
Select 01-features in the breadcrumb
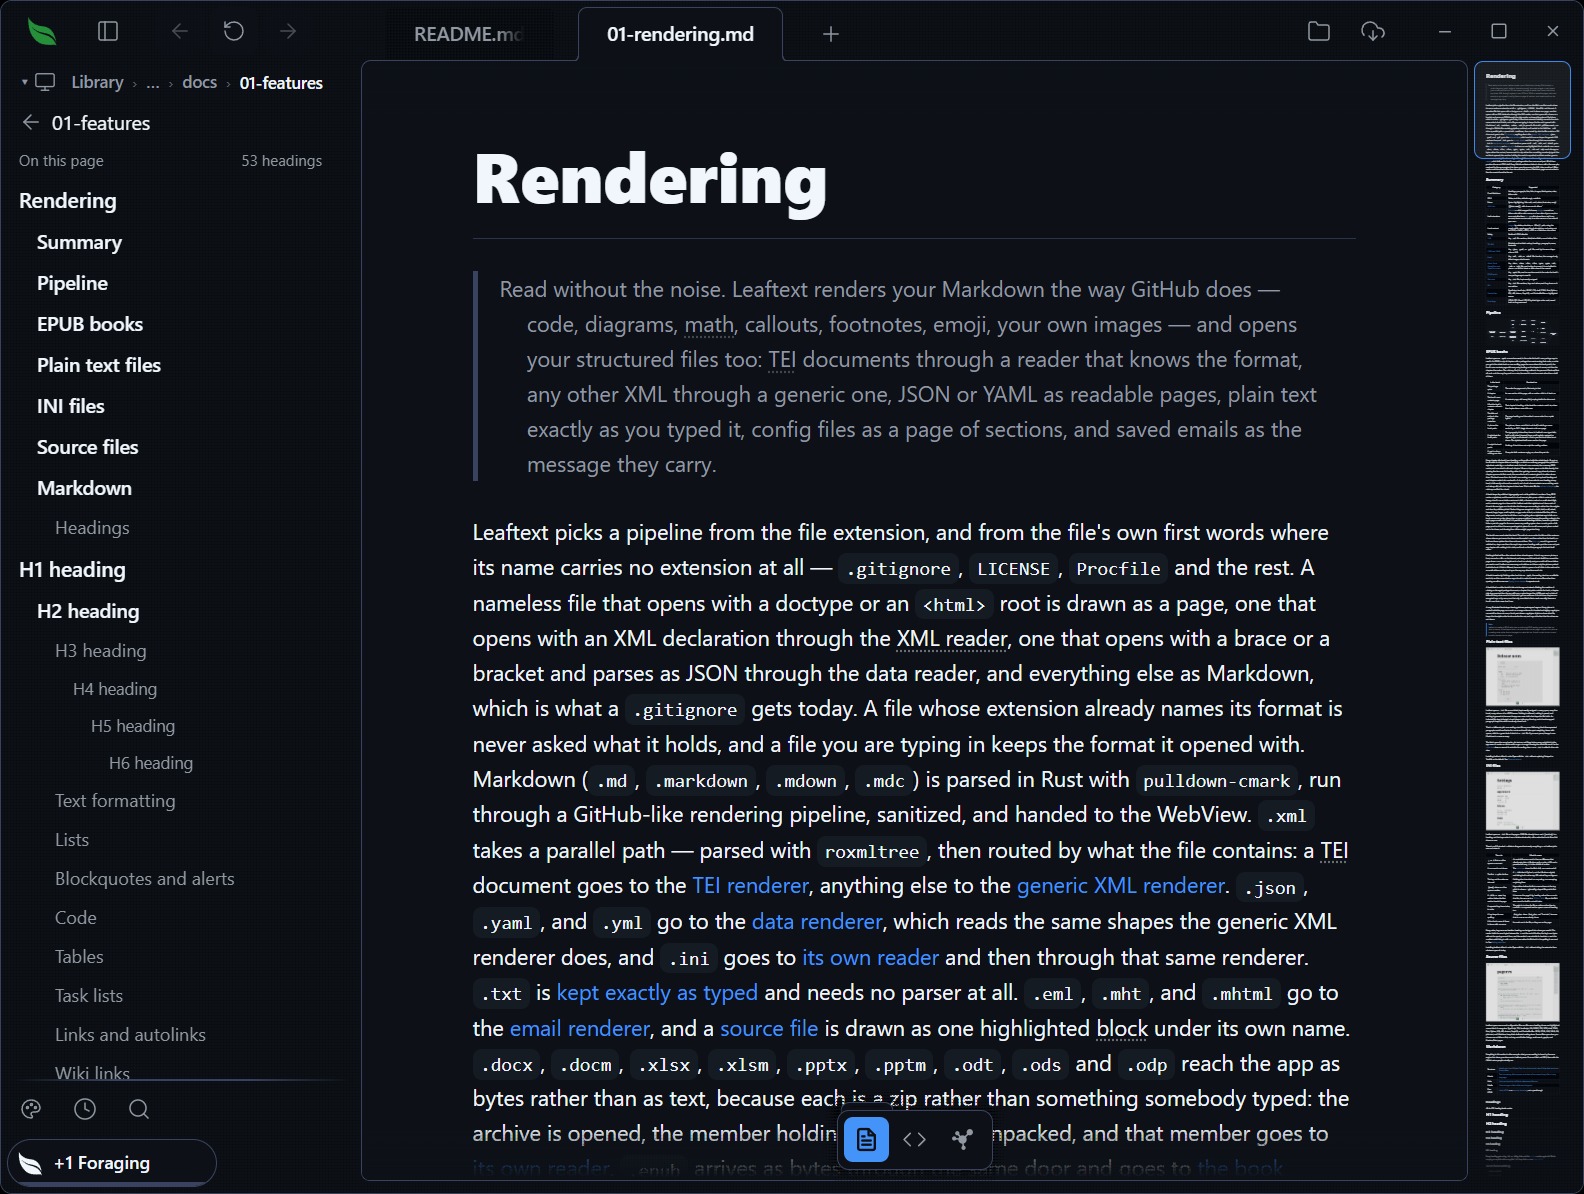click(281, 82)
